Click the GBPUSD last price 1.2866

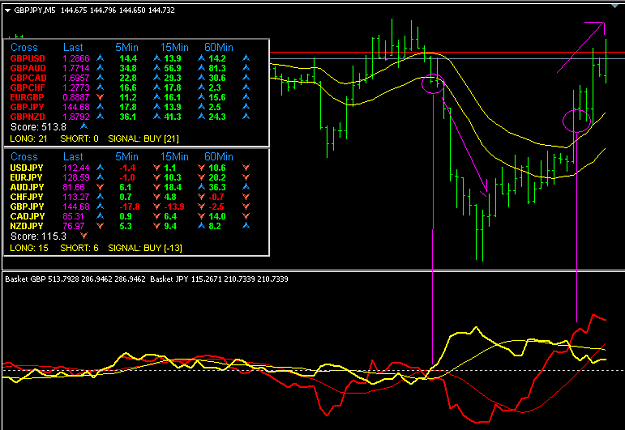click(76, 59)
